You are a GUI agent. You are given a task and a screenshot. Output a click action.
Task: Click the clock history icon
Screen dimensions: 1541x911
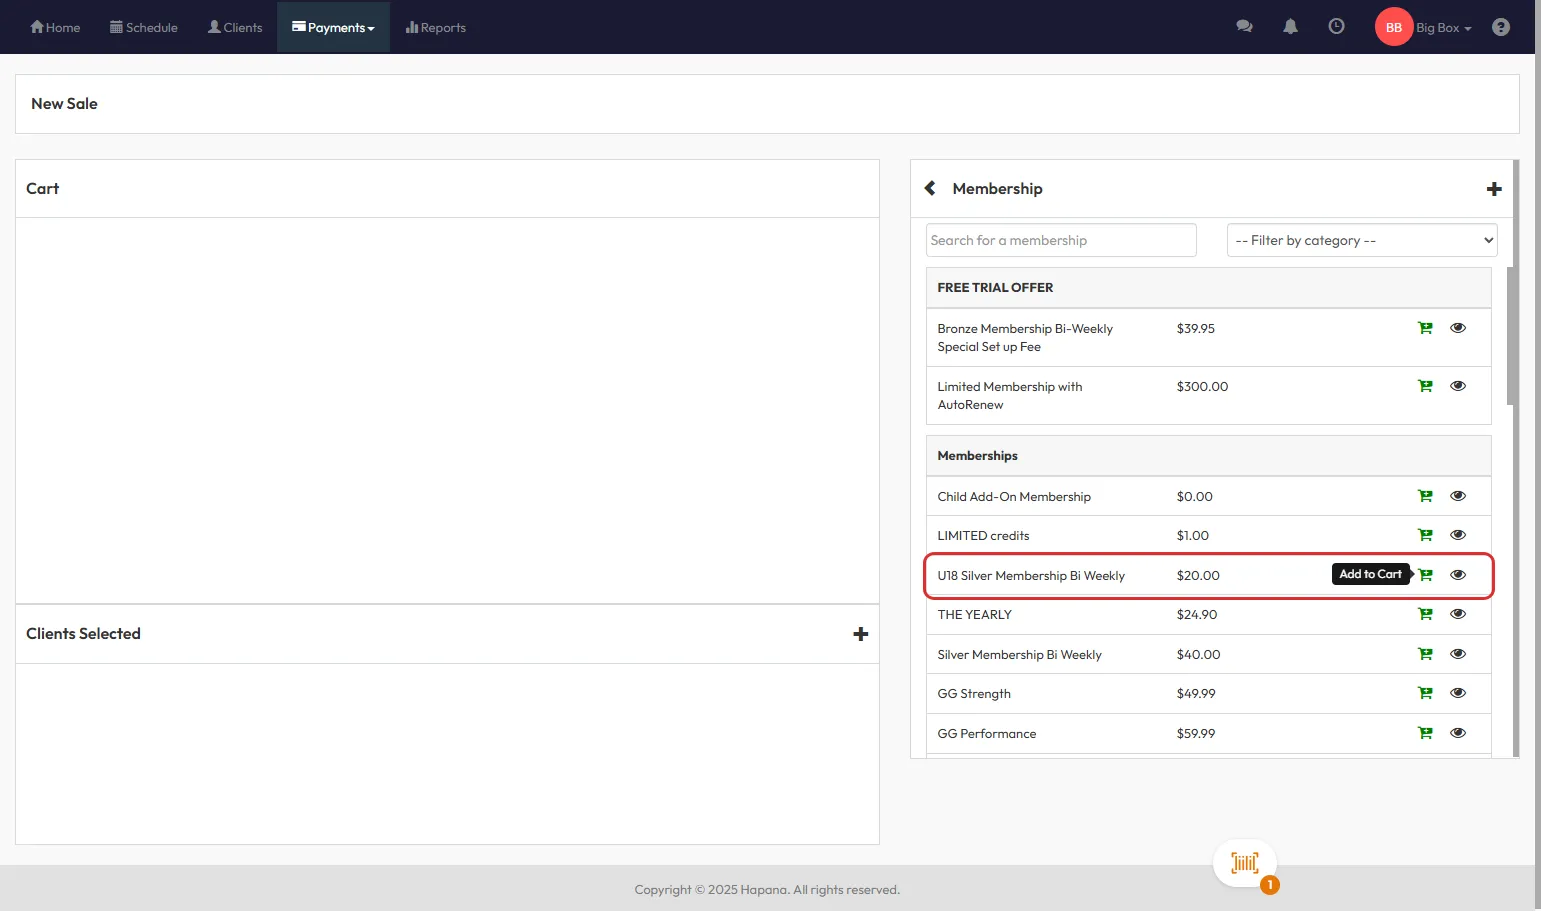pos(1336,27)
